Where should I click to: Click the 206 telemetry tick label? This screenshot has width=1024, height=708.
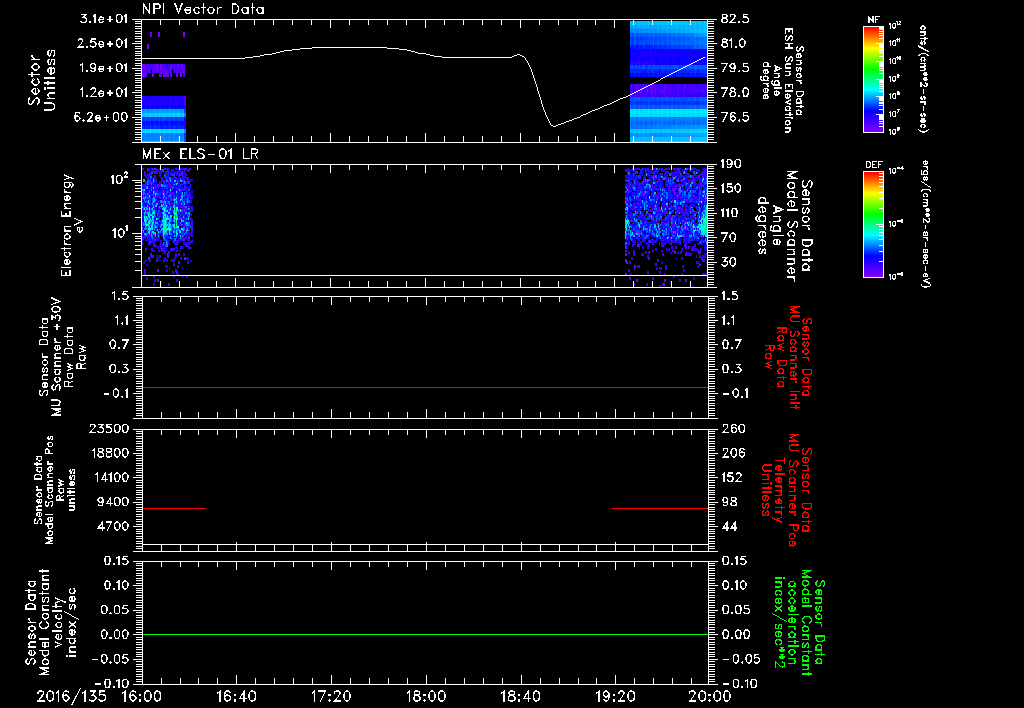[x=733, y=453]
